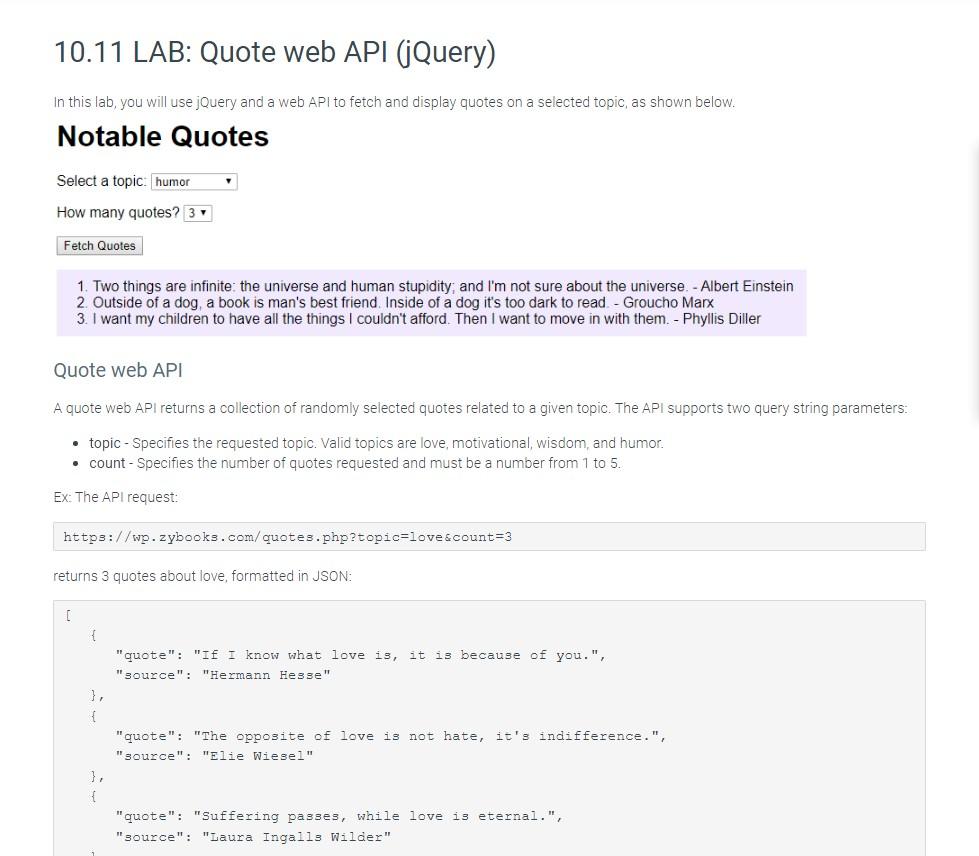The image size is (979, 856).
Task: Click the Notable Quotes heading
Action: (162, 136)
